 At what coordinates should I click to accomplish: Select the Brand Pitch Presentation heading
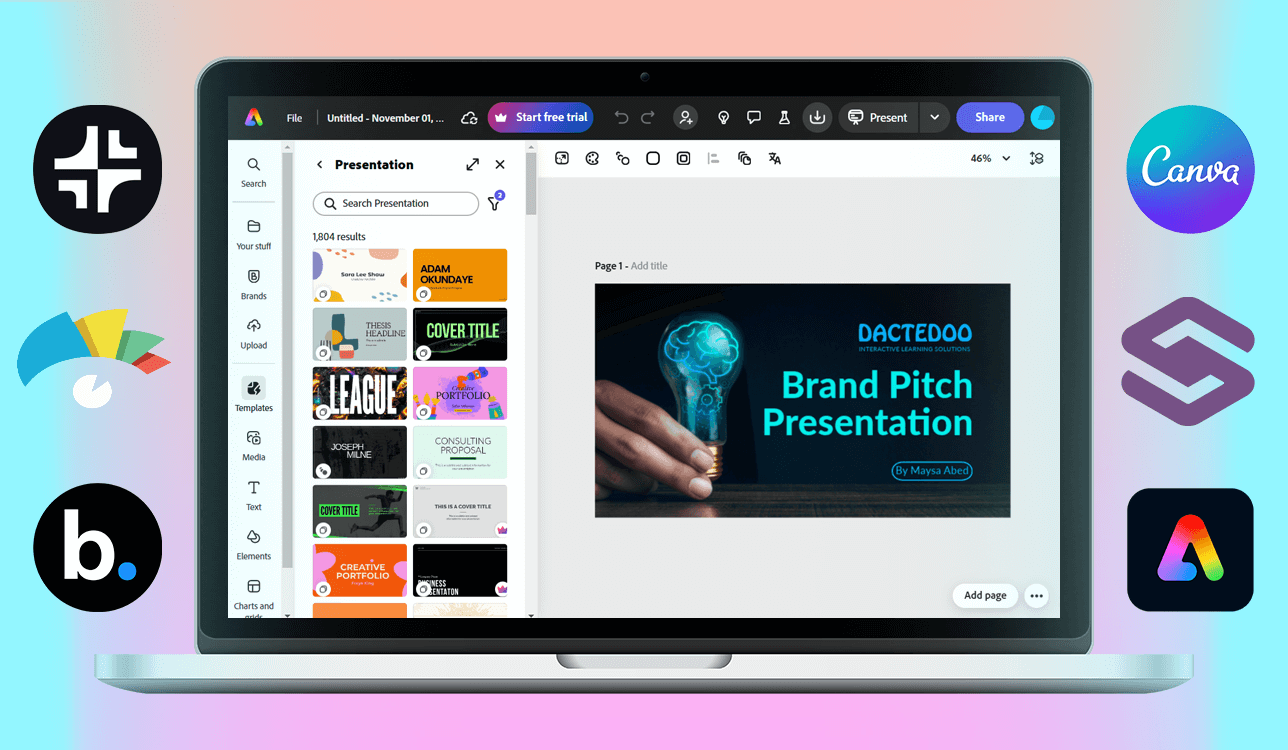click(x=868, y=404)
